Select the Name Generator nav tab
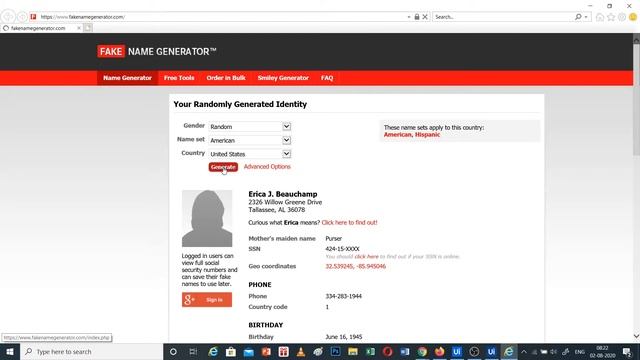Screen dimensions: 640x360 [x=127, y=78]
